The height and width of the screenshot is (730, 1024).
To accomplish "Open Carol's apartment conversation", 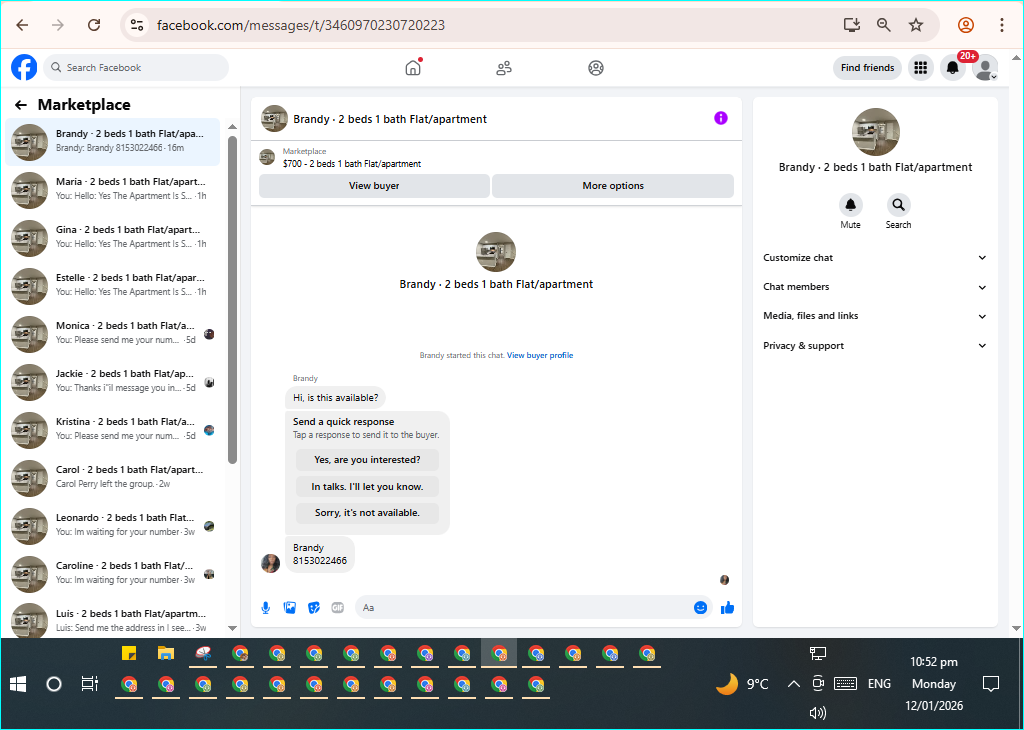I will tap(112, 478).
